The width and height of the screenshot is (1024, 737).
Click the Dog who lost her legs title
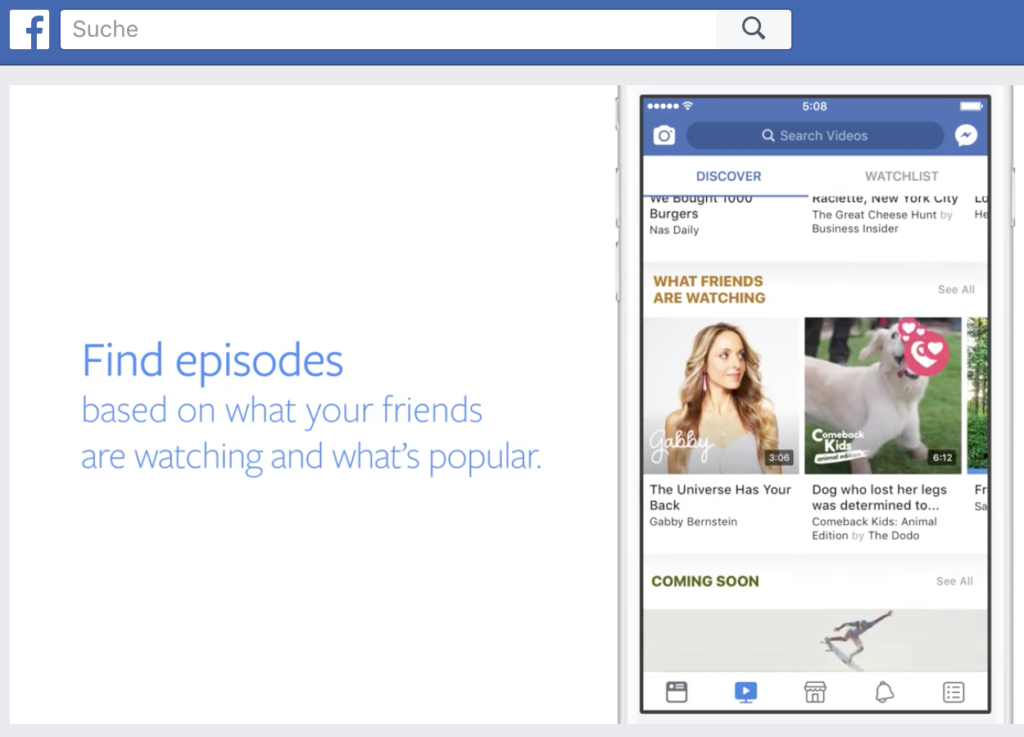tap(879, 497)
